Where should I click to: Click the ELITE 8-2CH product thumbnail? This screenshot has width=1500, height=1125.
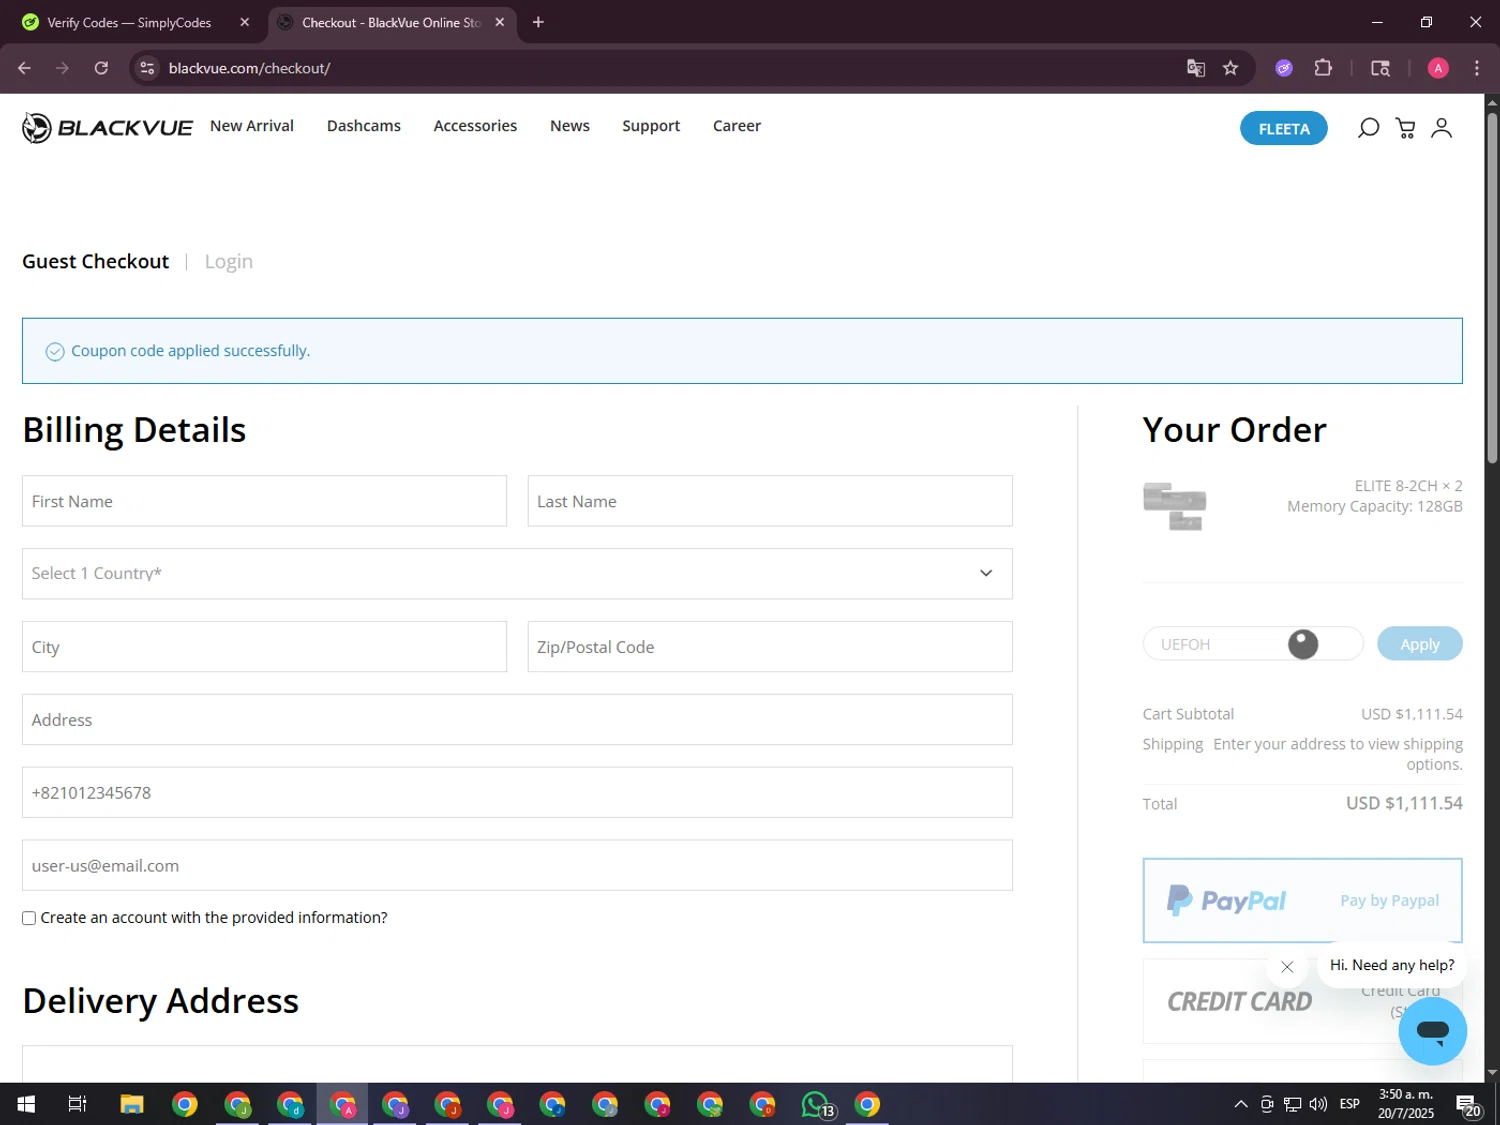(x=1175, y=506)
